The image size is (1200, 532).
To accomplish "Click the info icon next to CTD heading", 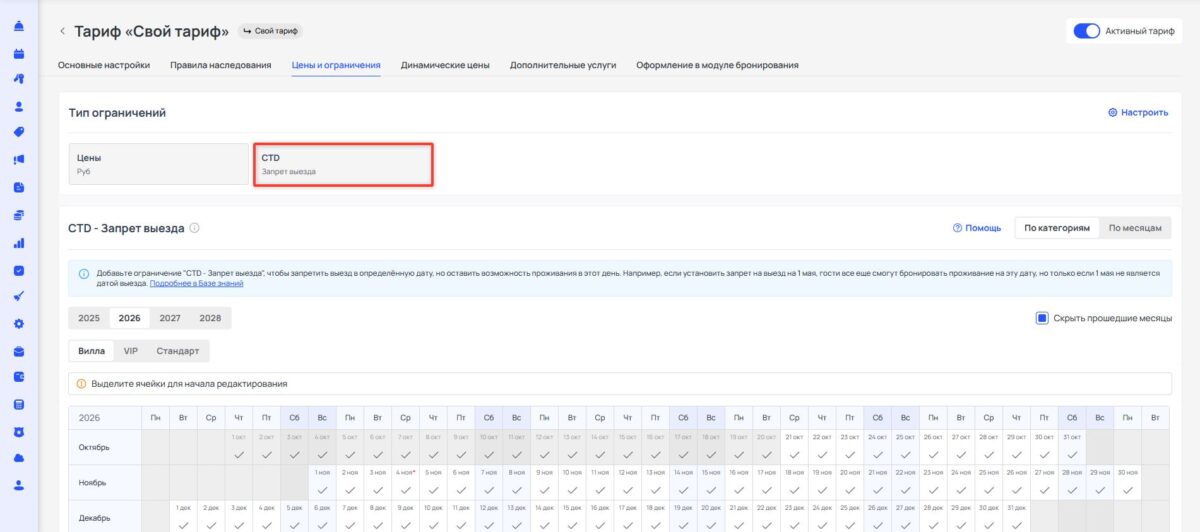I will click(194, 228).
